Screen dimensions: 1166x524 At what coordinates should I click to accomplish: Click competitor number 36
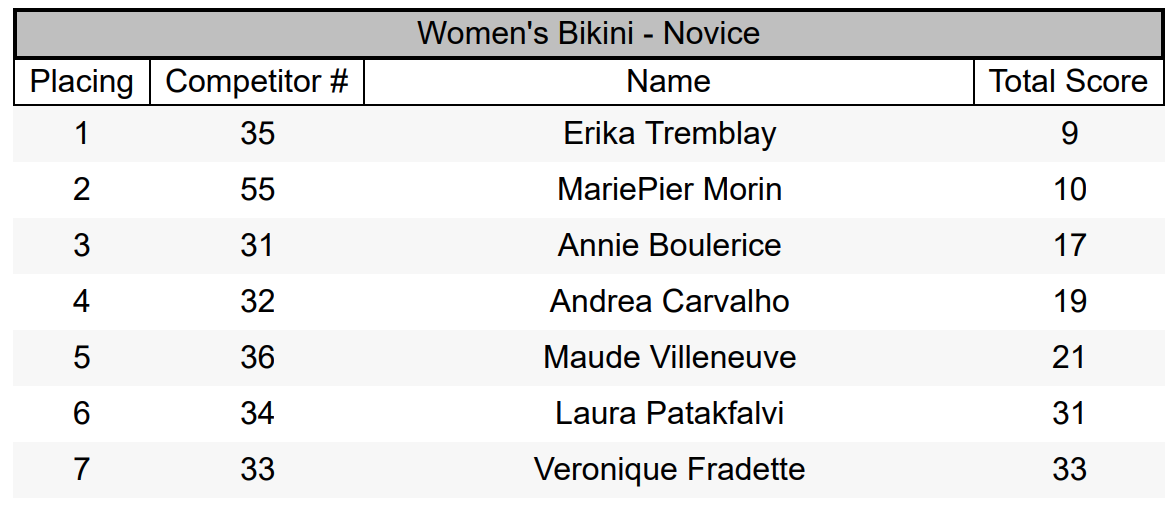(x=257, y=358)
